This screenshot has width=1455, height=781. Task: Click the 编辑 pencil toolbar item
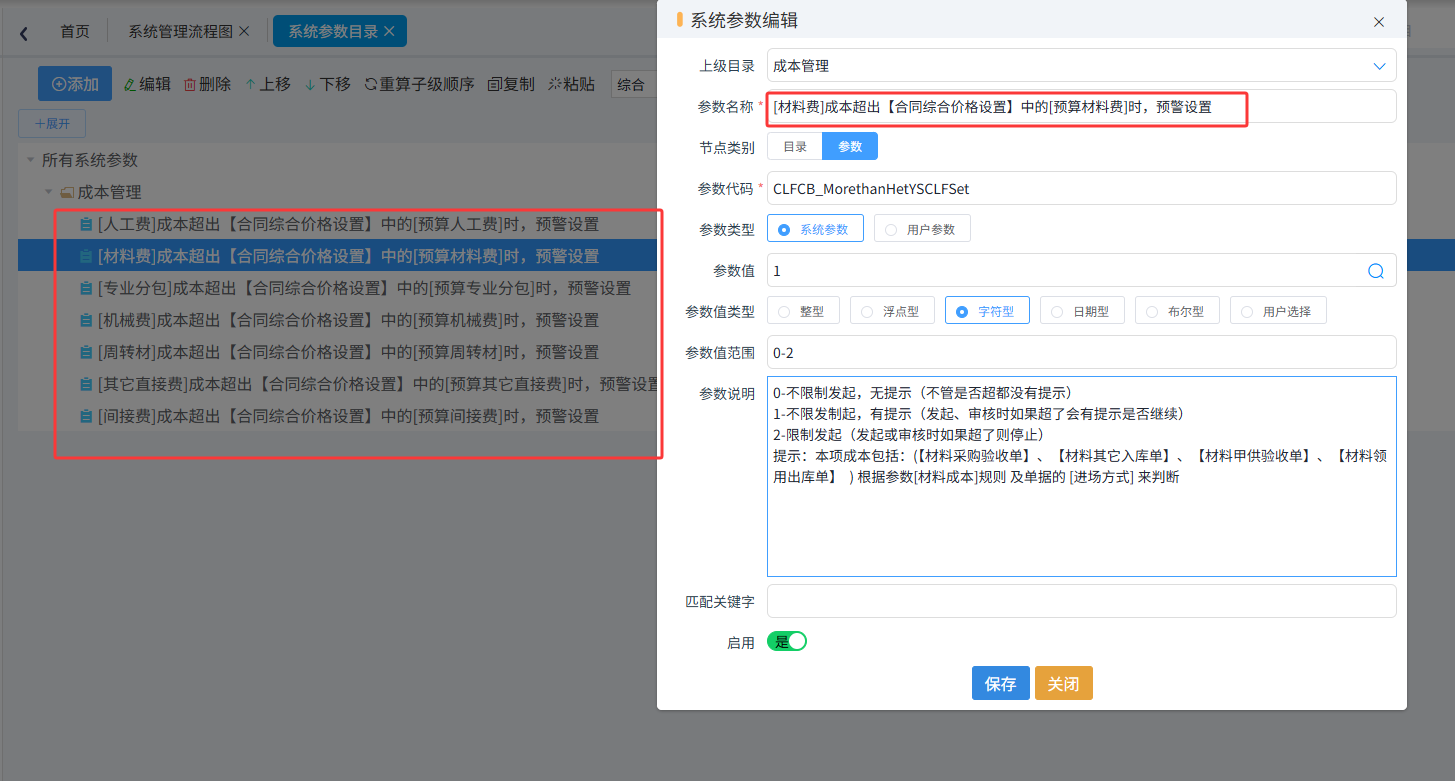pos(147,84)
